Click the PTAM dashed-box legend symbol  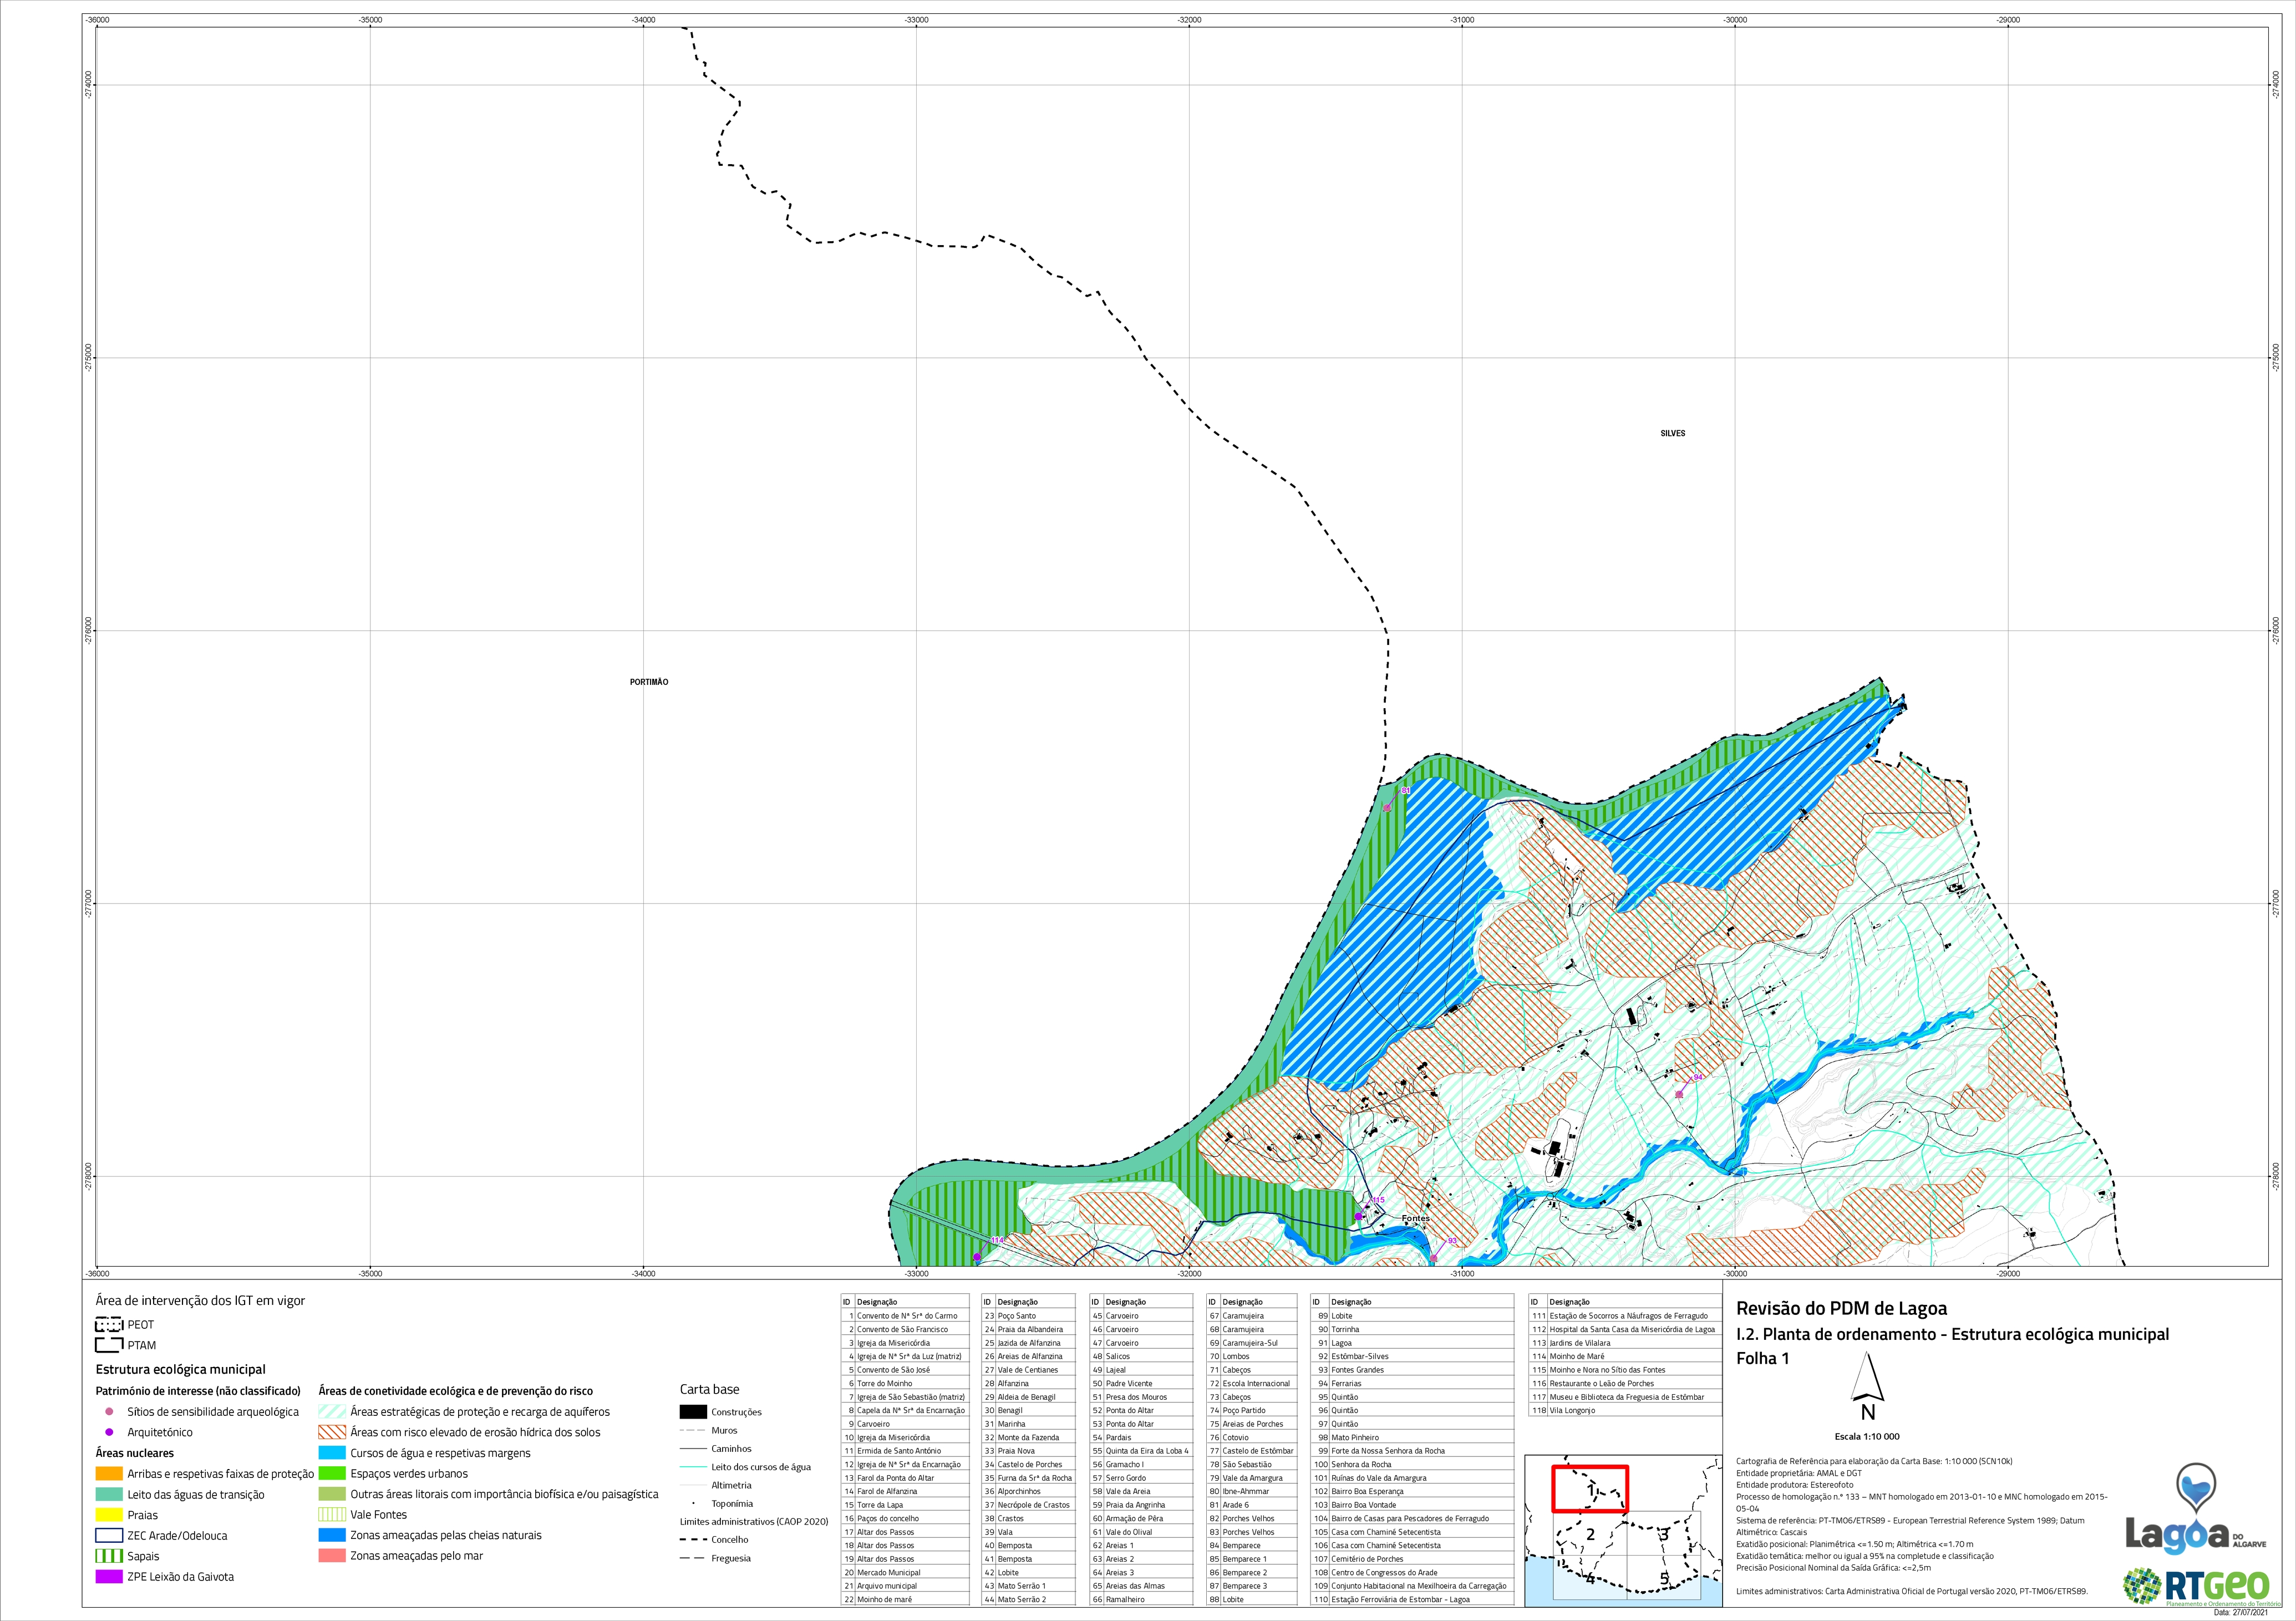[108, 1345]
